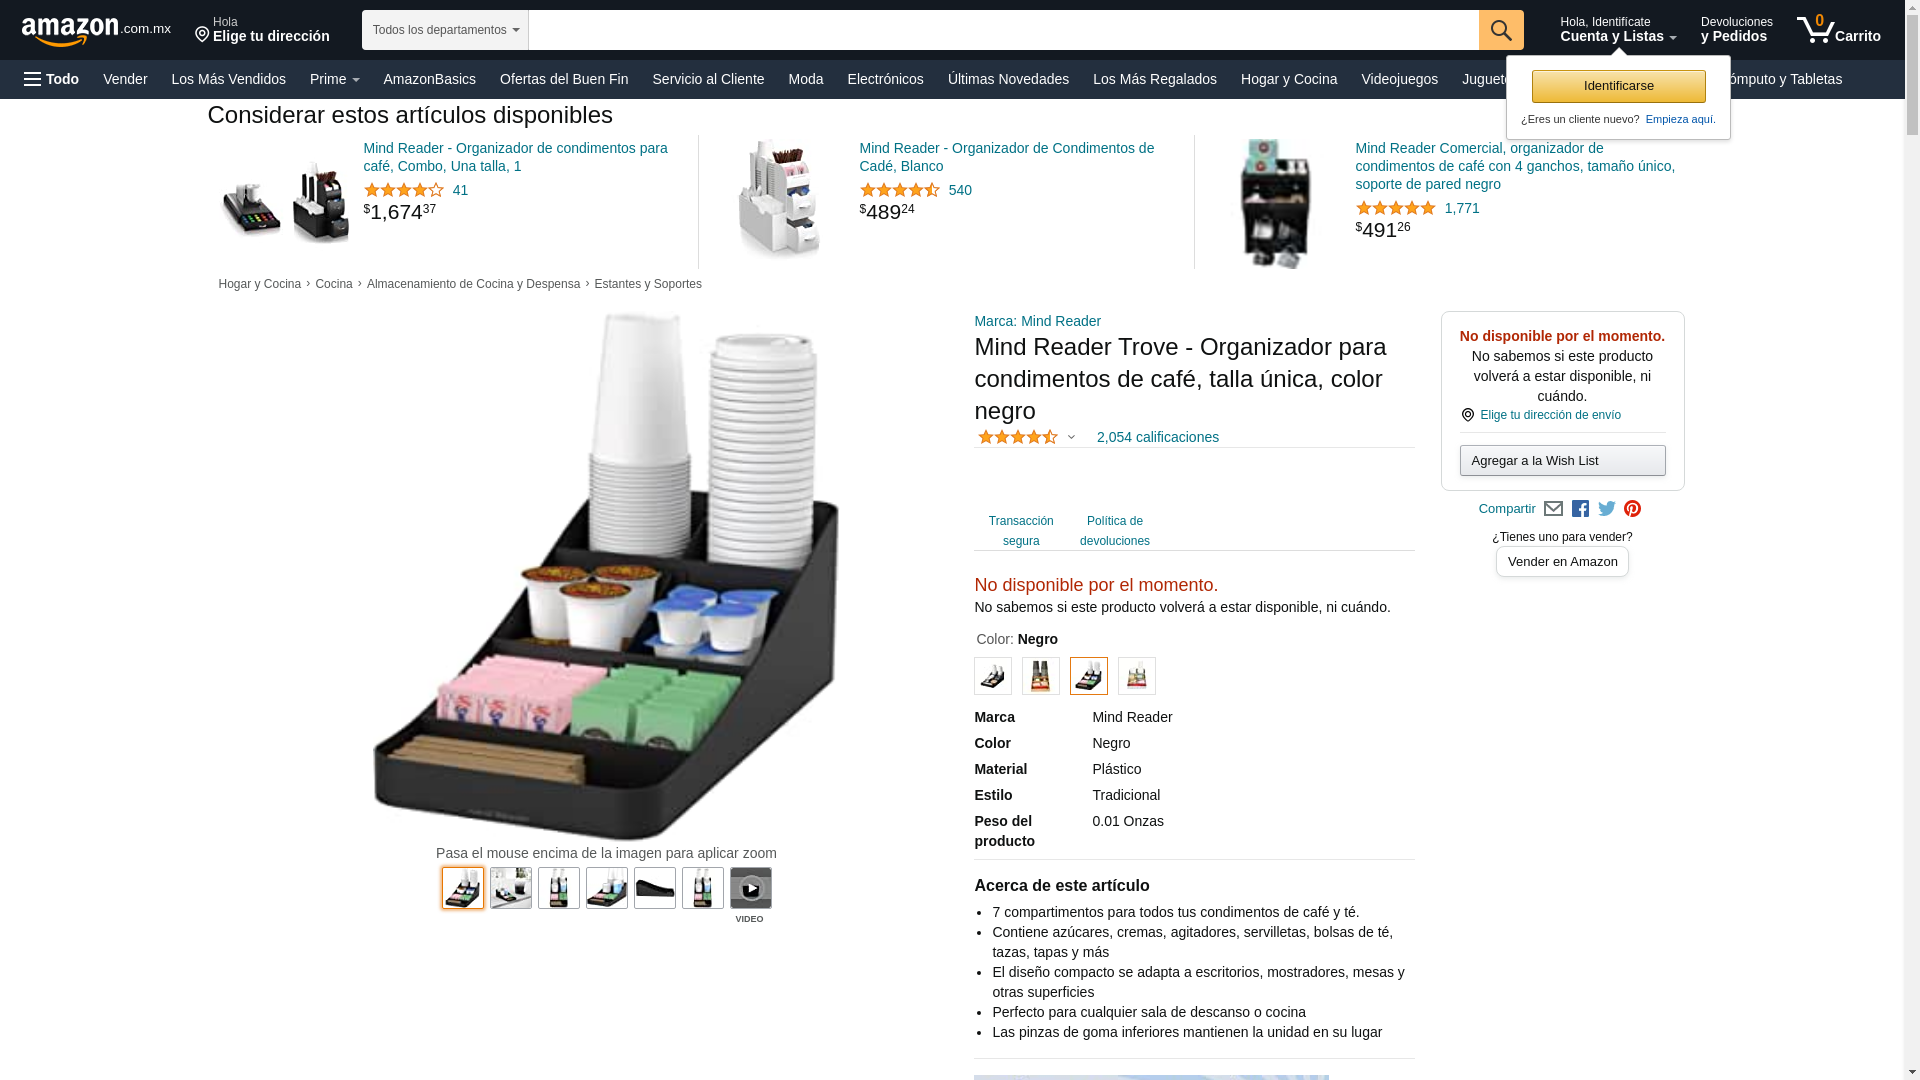
Task: Share product via Twitter icon
Action: click(1607, 509)
